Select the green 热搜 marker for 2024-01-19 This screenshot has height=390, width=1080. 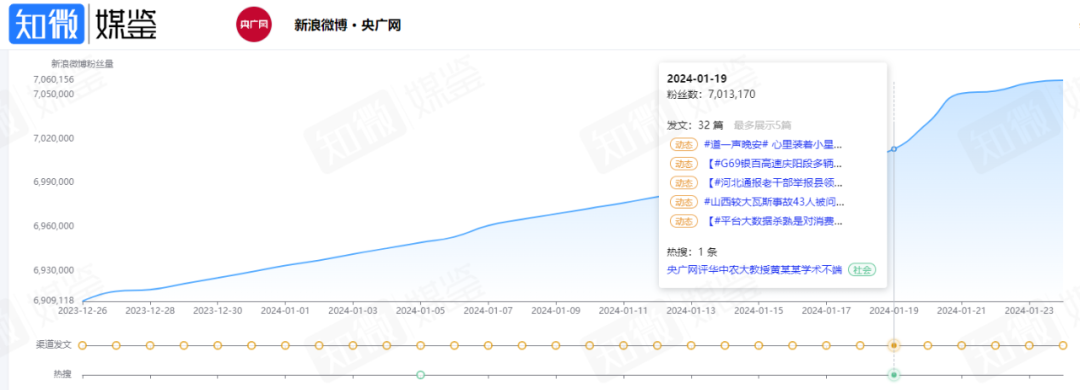[x=893, y=375]
